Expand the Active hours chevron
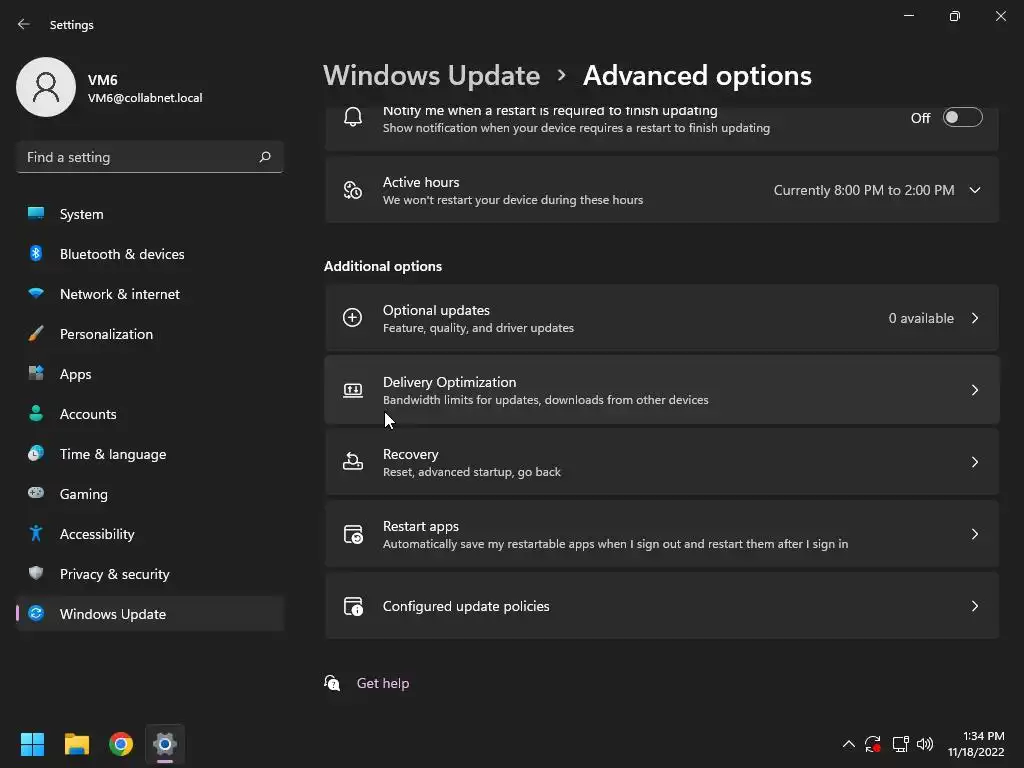The image size is (1024, 768). coord(974,190)
